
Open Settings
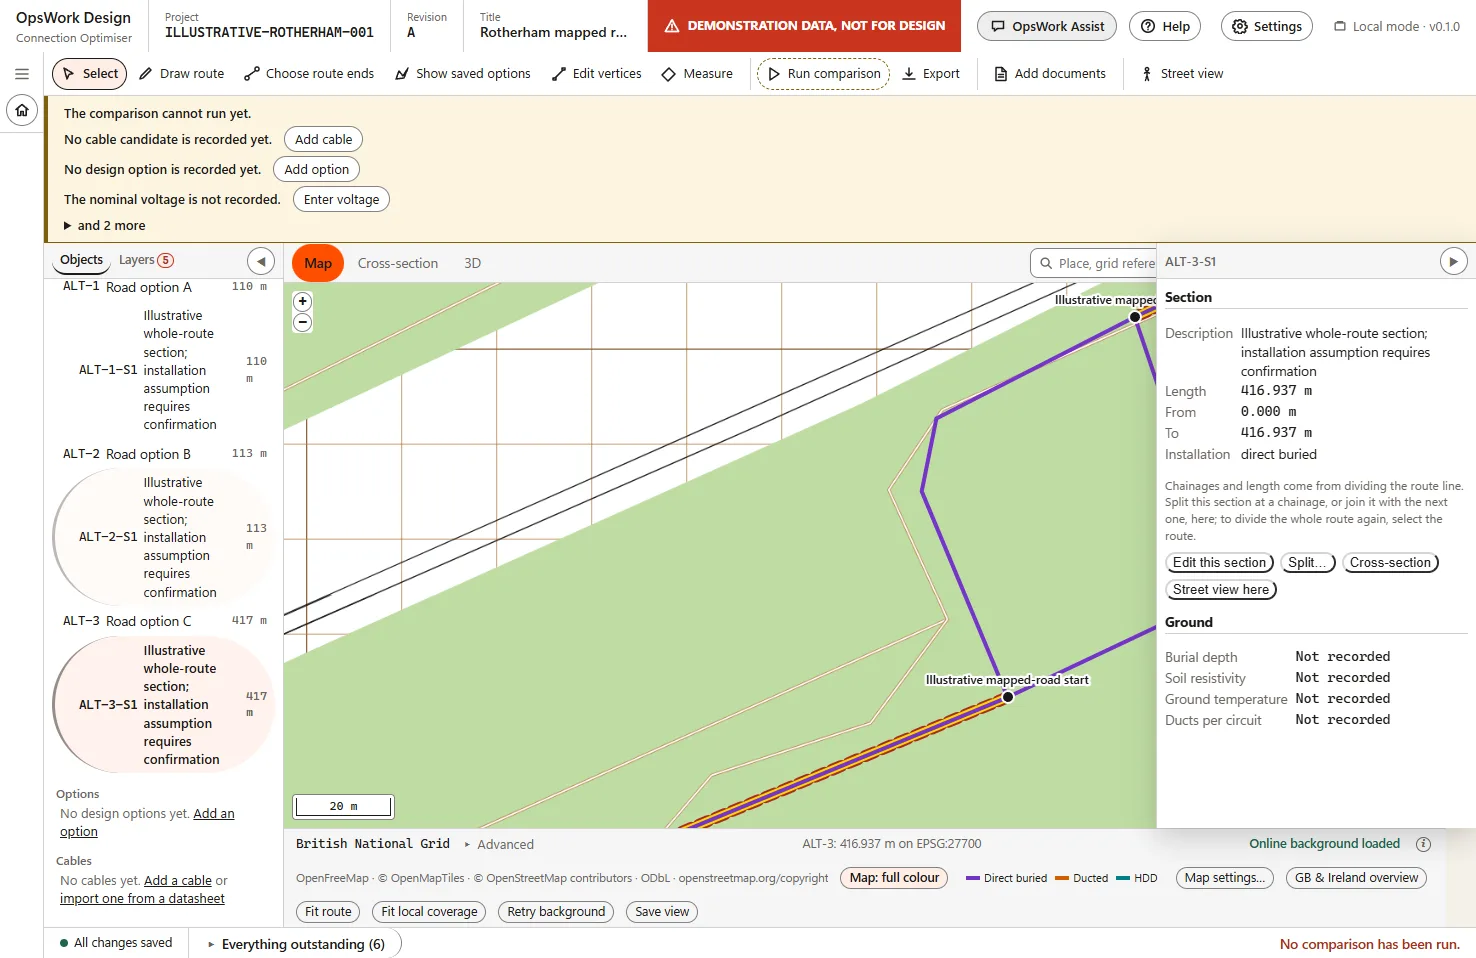1267,26
